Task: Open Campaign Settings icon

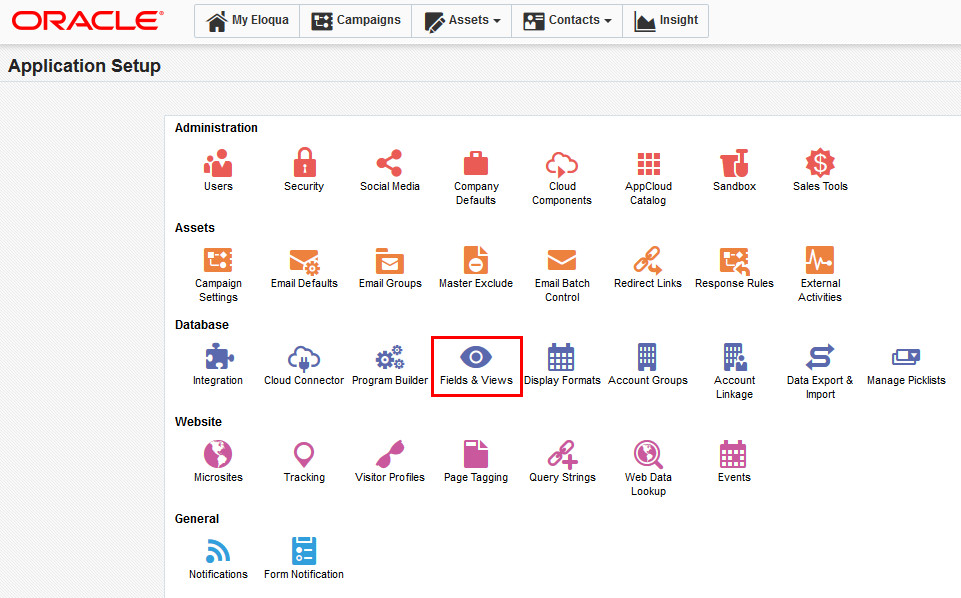Action: tap(218, 260)
